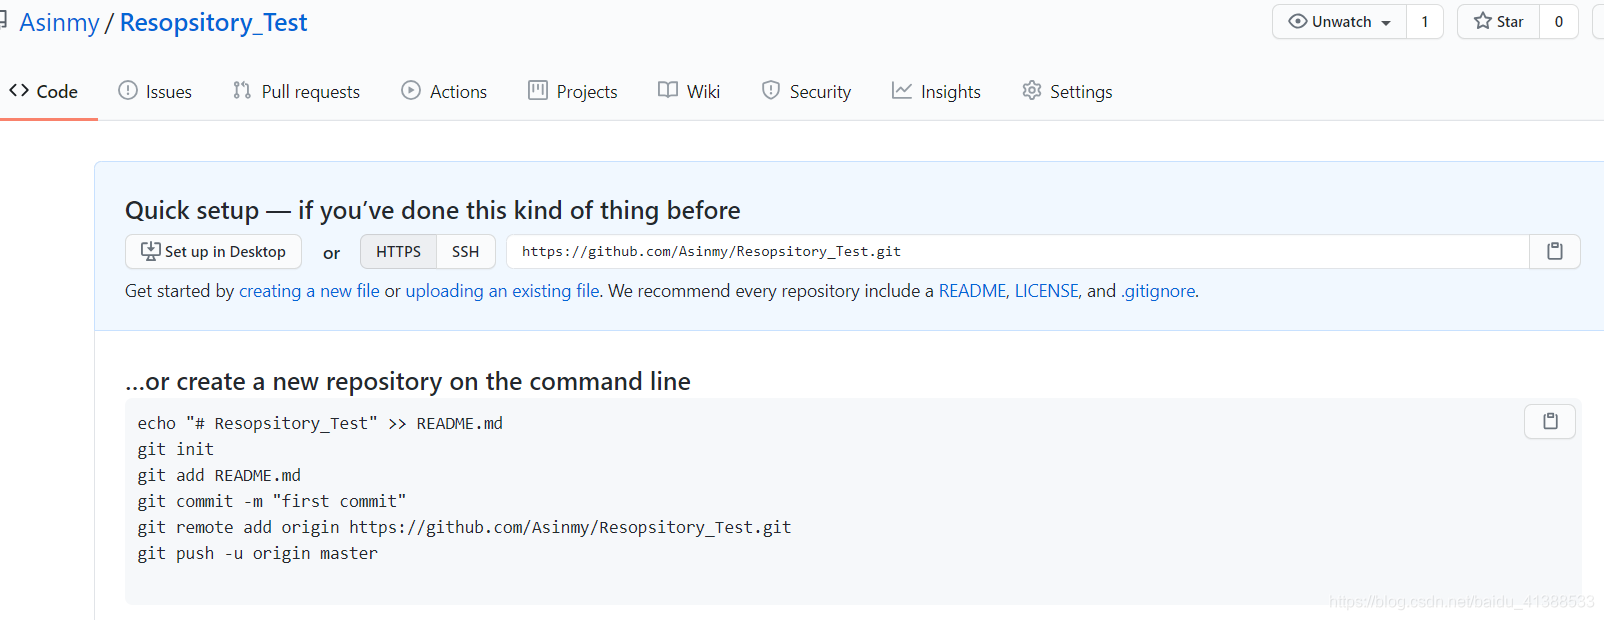The height and width of the screenshot is (620, 1604).
Task: Open the Wiki tab
Action: [x=689, y=91]
